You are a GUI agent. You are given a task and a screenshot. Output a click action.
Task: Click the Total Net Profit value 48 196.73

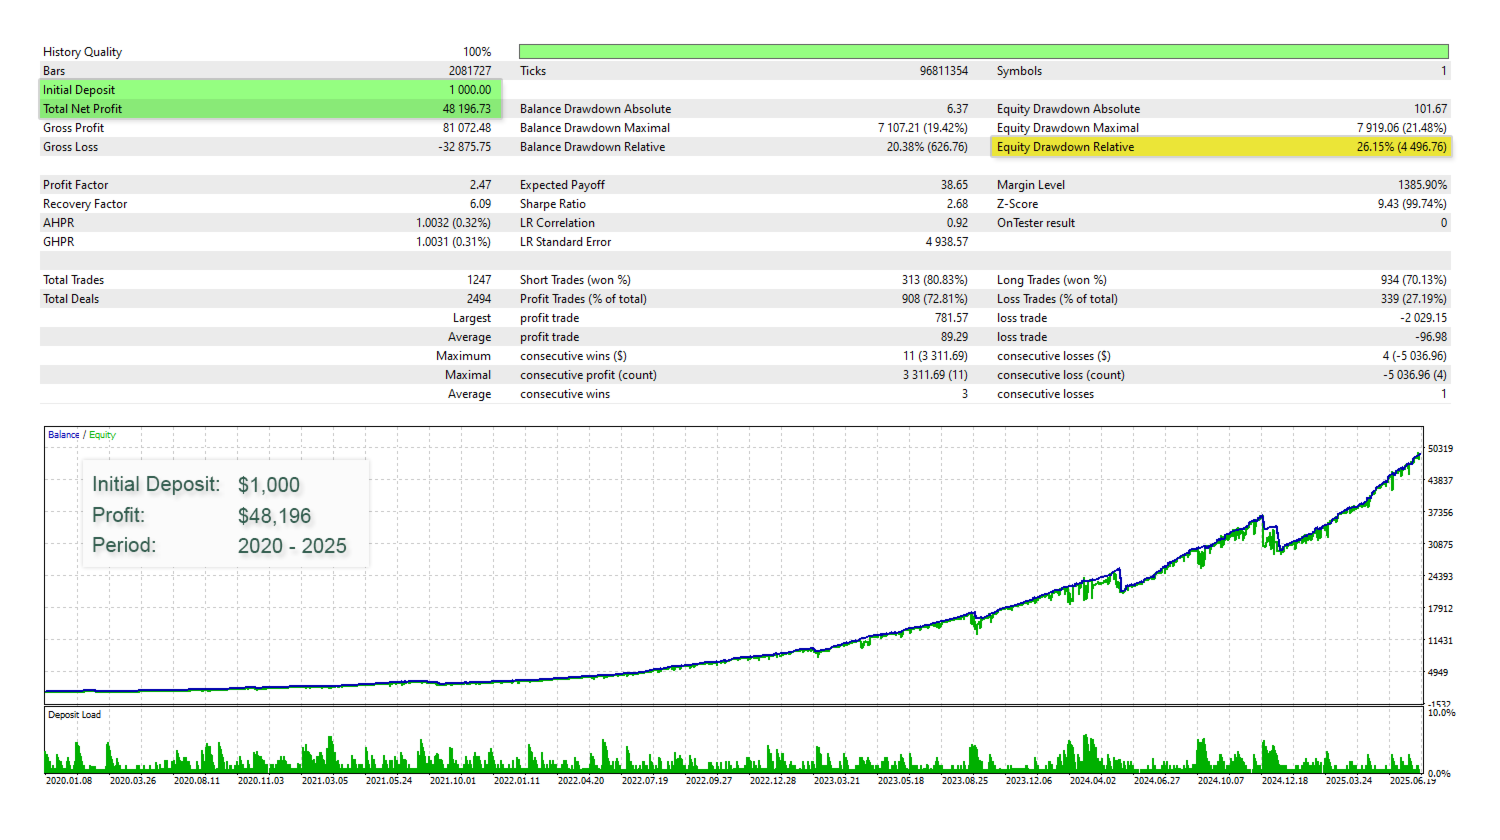pyautogui.click(x=467, y=109)
